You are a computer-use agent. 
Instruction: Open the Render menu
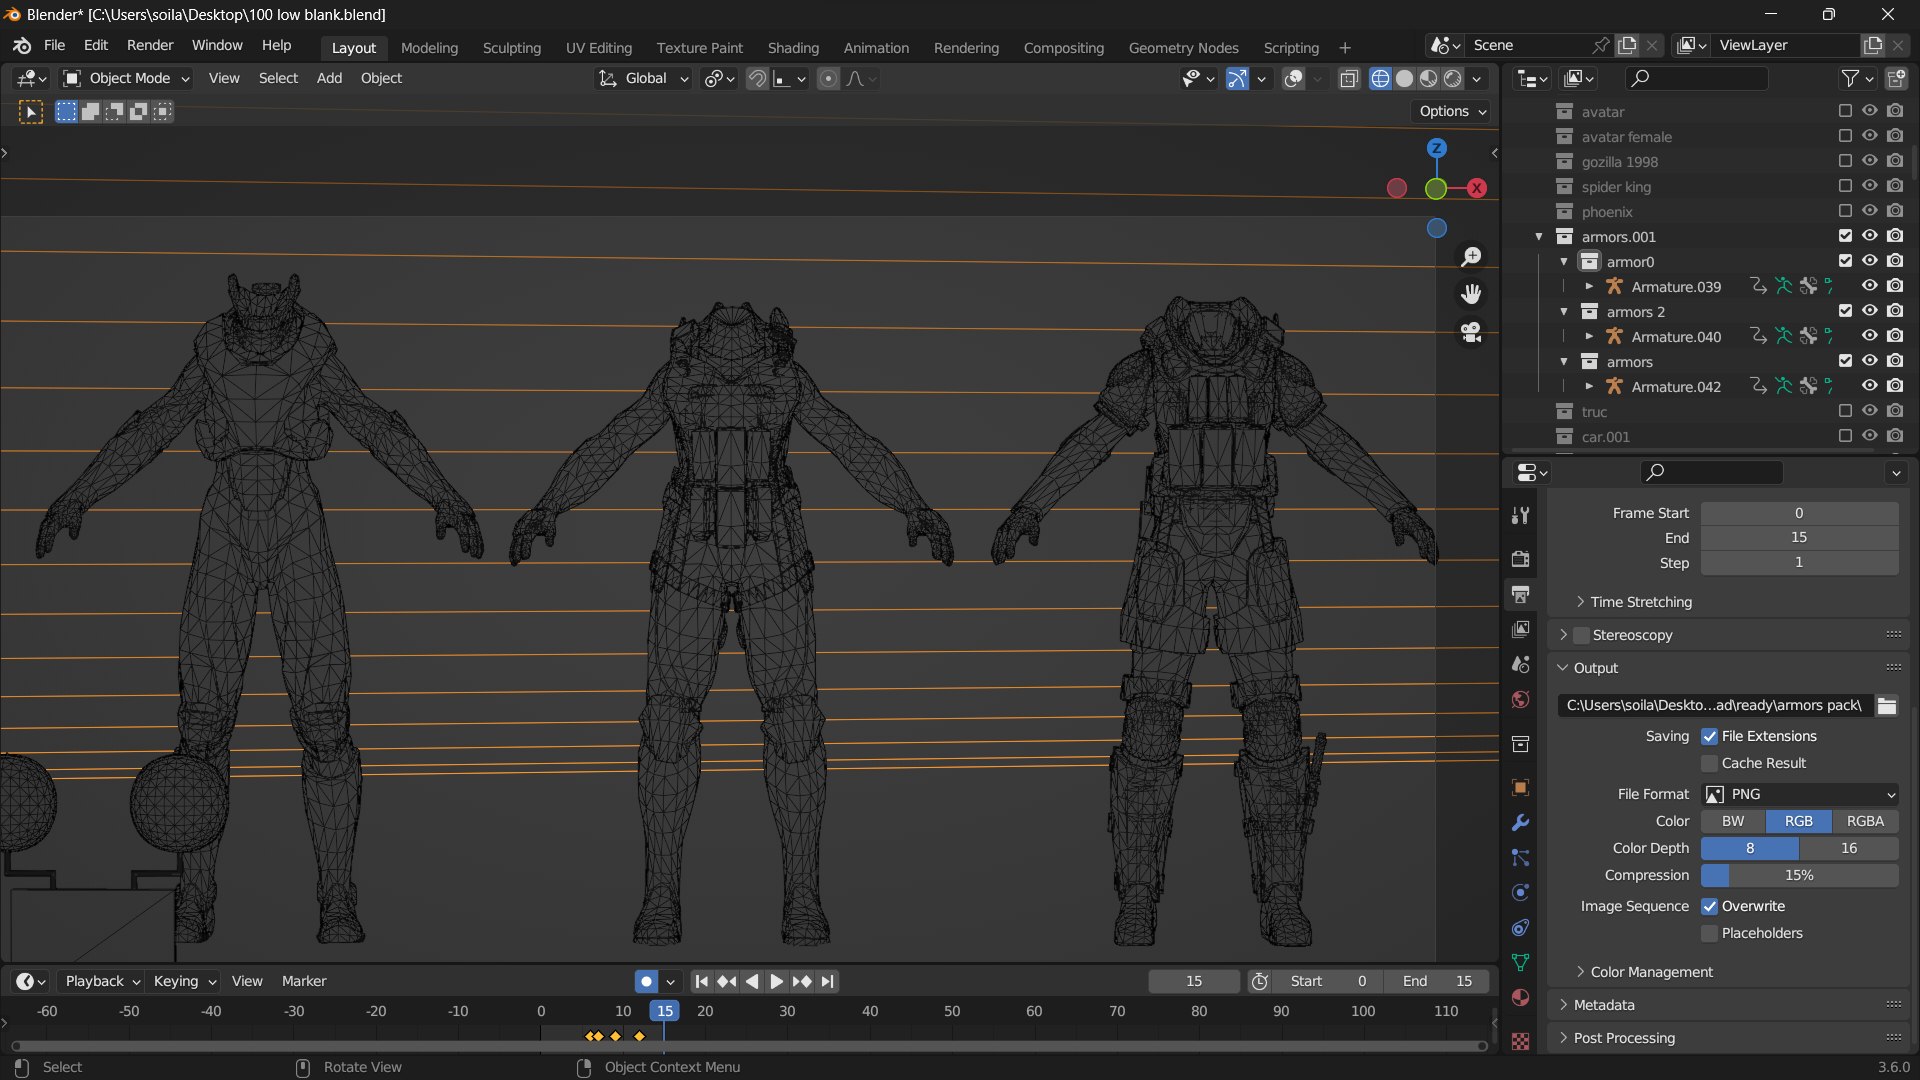click(x=150, y=45)
